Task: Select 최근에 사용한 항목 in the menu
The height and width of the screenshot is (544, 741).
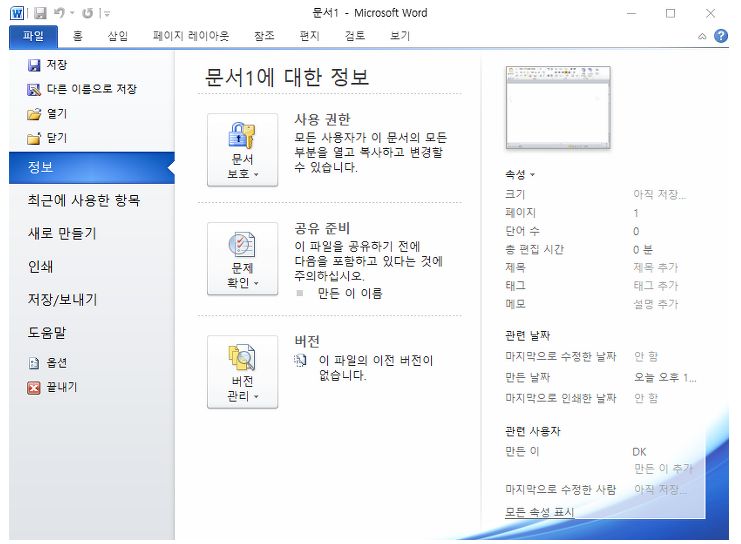Action: tap(84, 200)
